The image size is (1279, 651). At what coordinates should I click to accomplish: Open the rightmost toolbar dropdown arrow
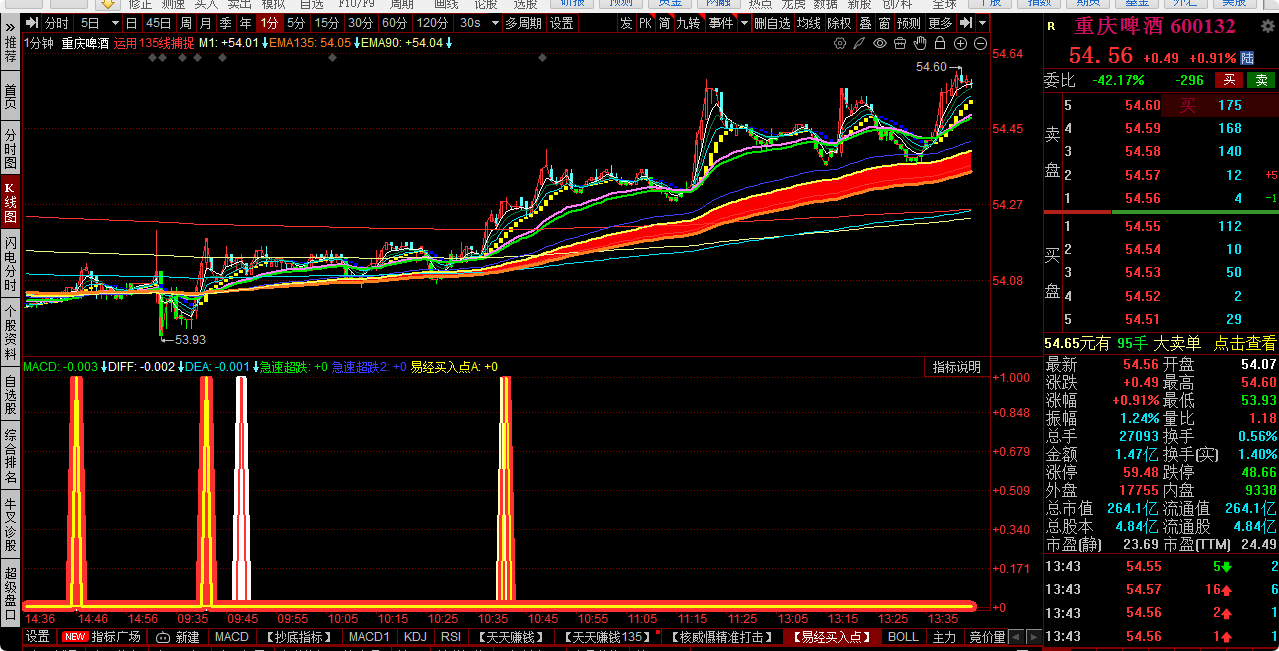click(982, 22)
